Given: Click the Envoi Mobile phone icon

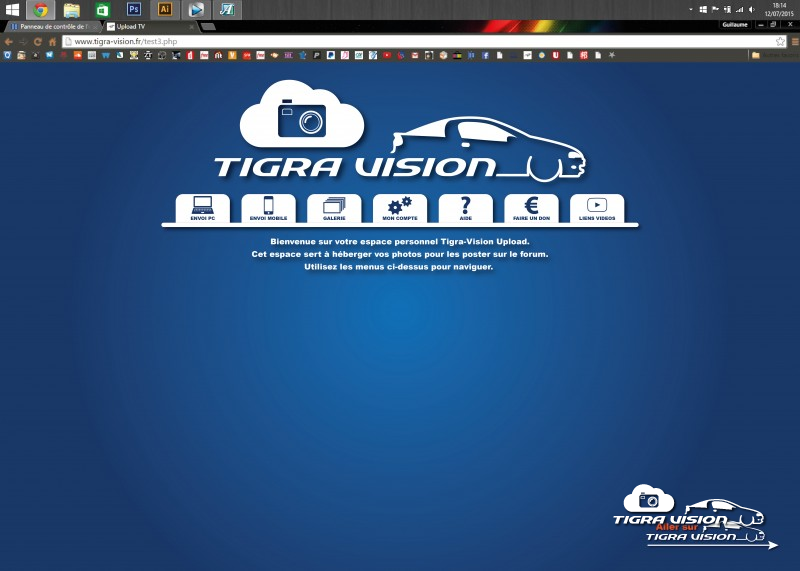Looking at the screenshot, I should click(268, 208).
